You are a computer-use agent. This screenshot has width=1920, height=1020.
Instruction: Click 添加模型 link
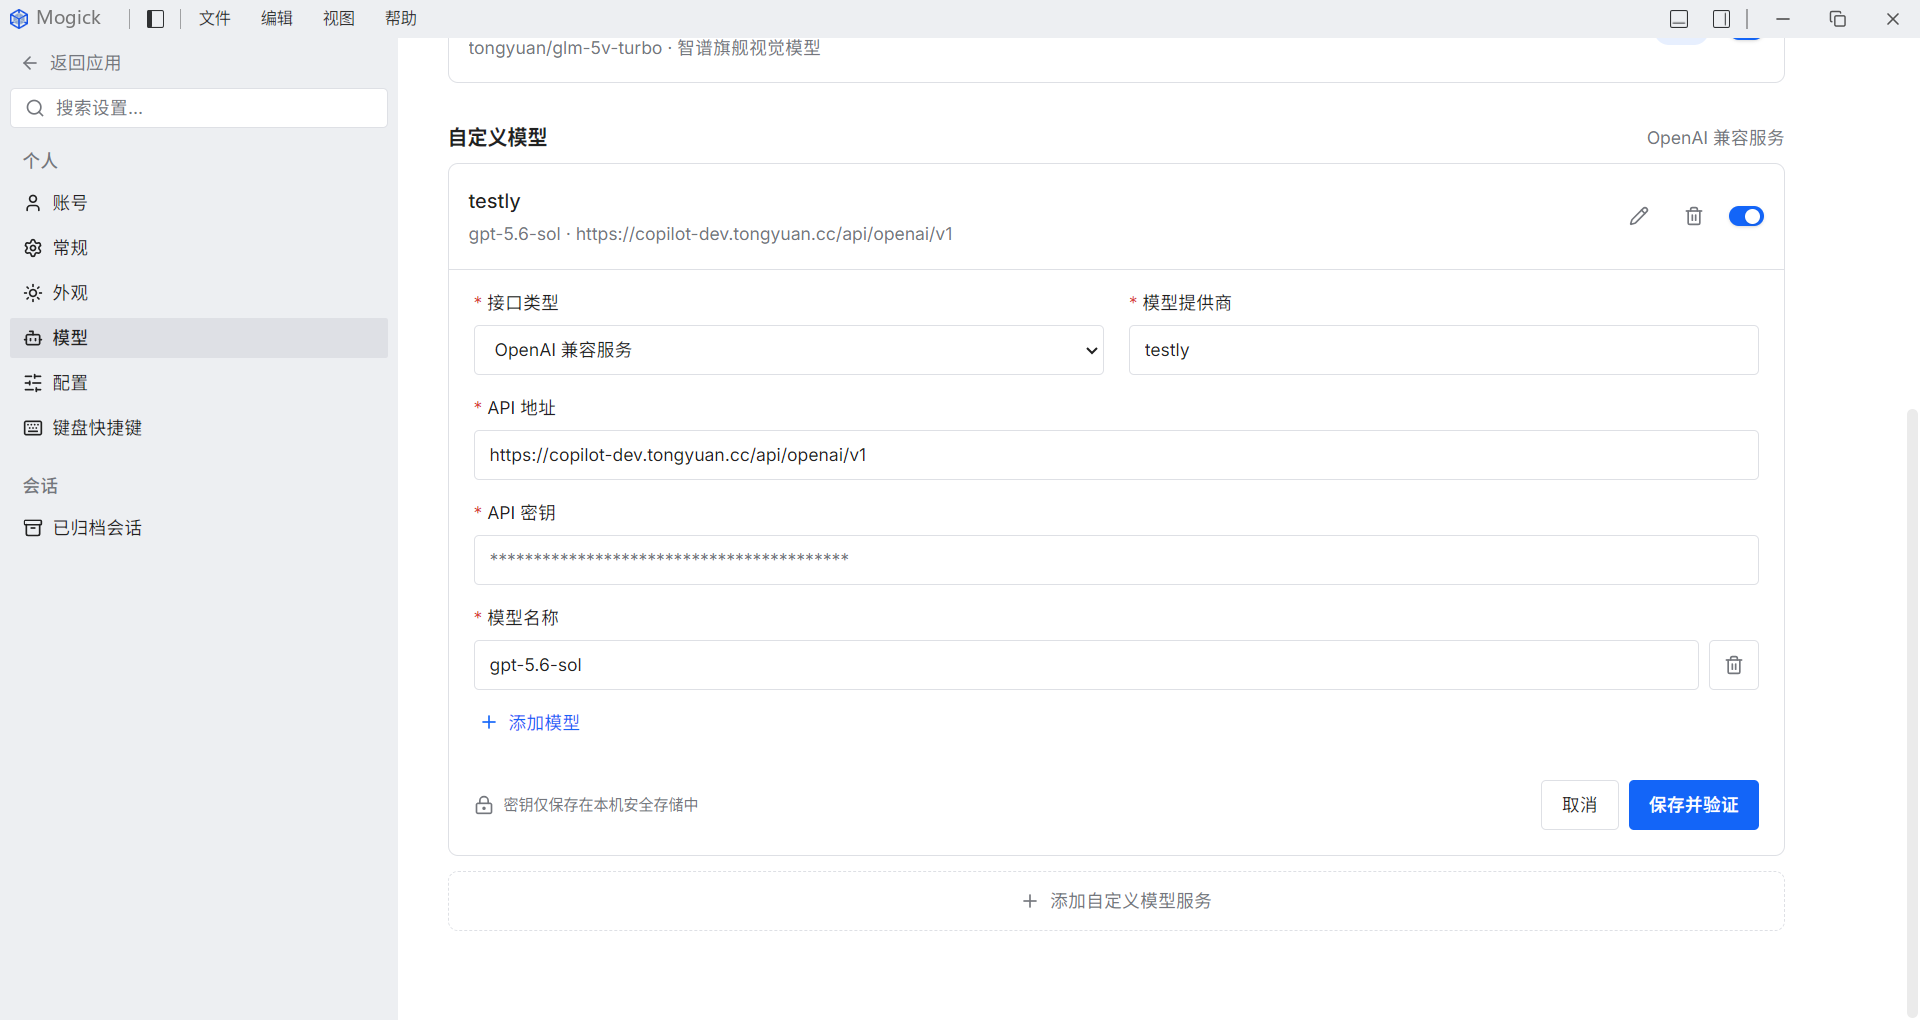(530, 722)
